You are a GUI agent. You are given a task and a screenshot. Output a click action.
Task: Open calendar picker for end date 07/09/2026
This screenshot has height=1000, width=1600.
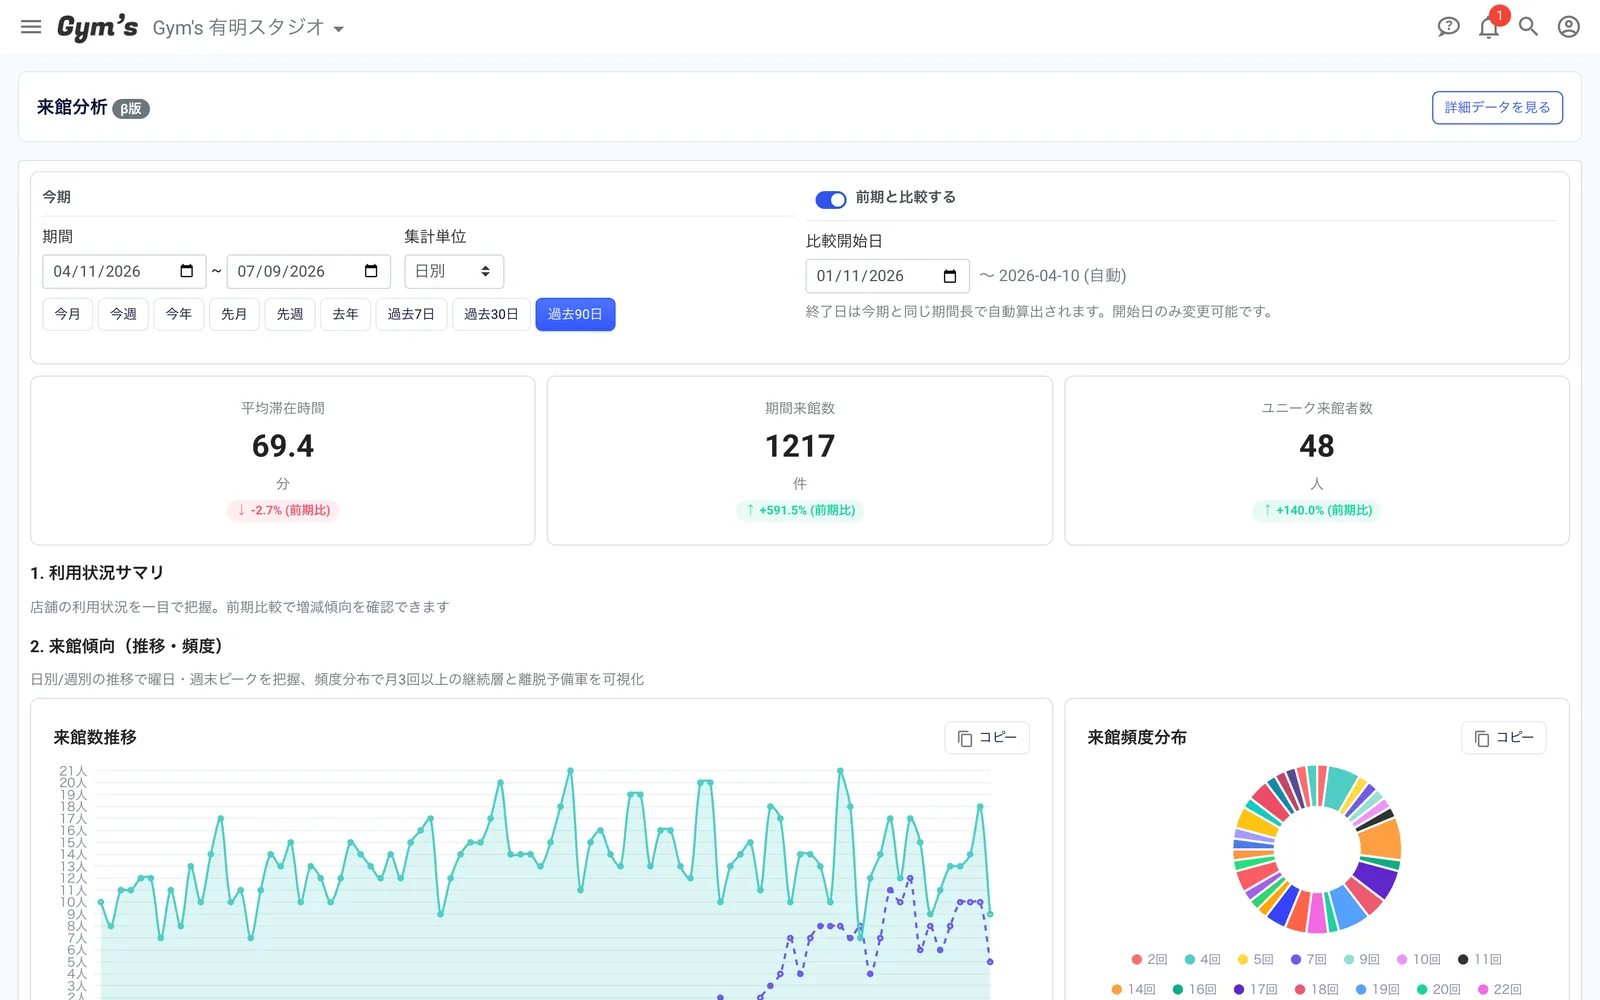coord(371,271)
